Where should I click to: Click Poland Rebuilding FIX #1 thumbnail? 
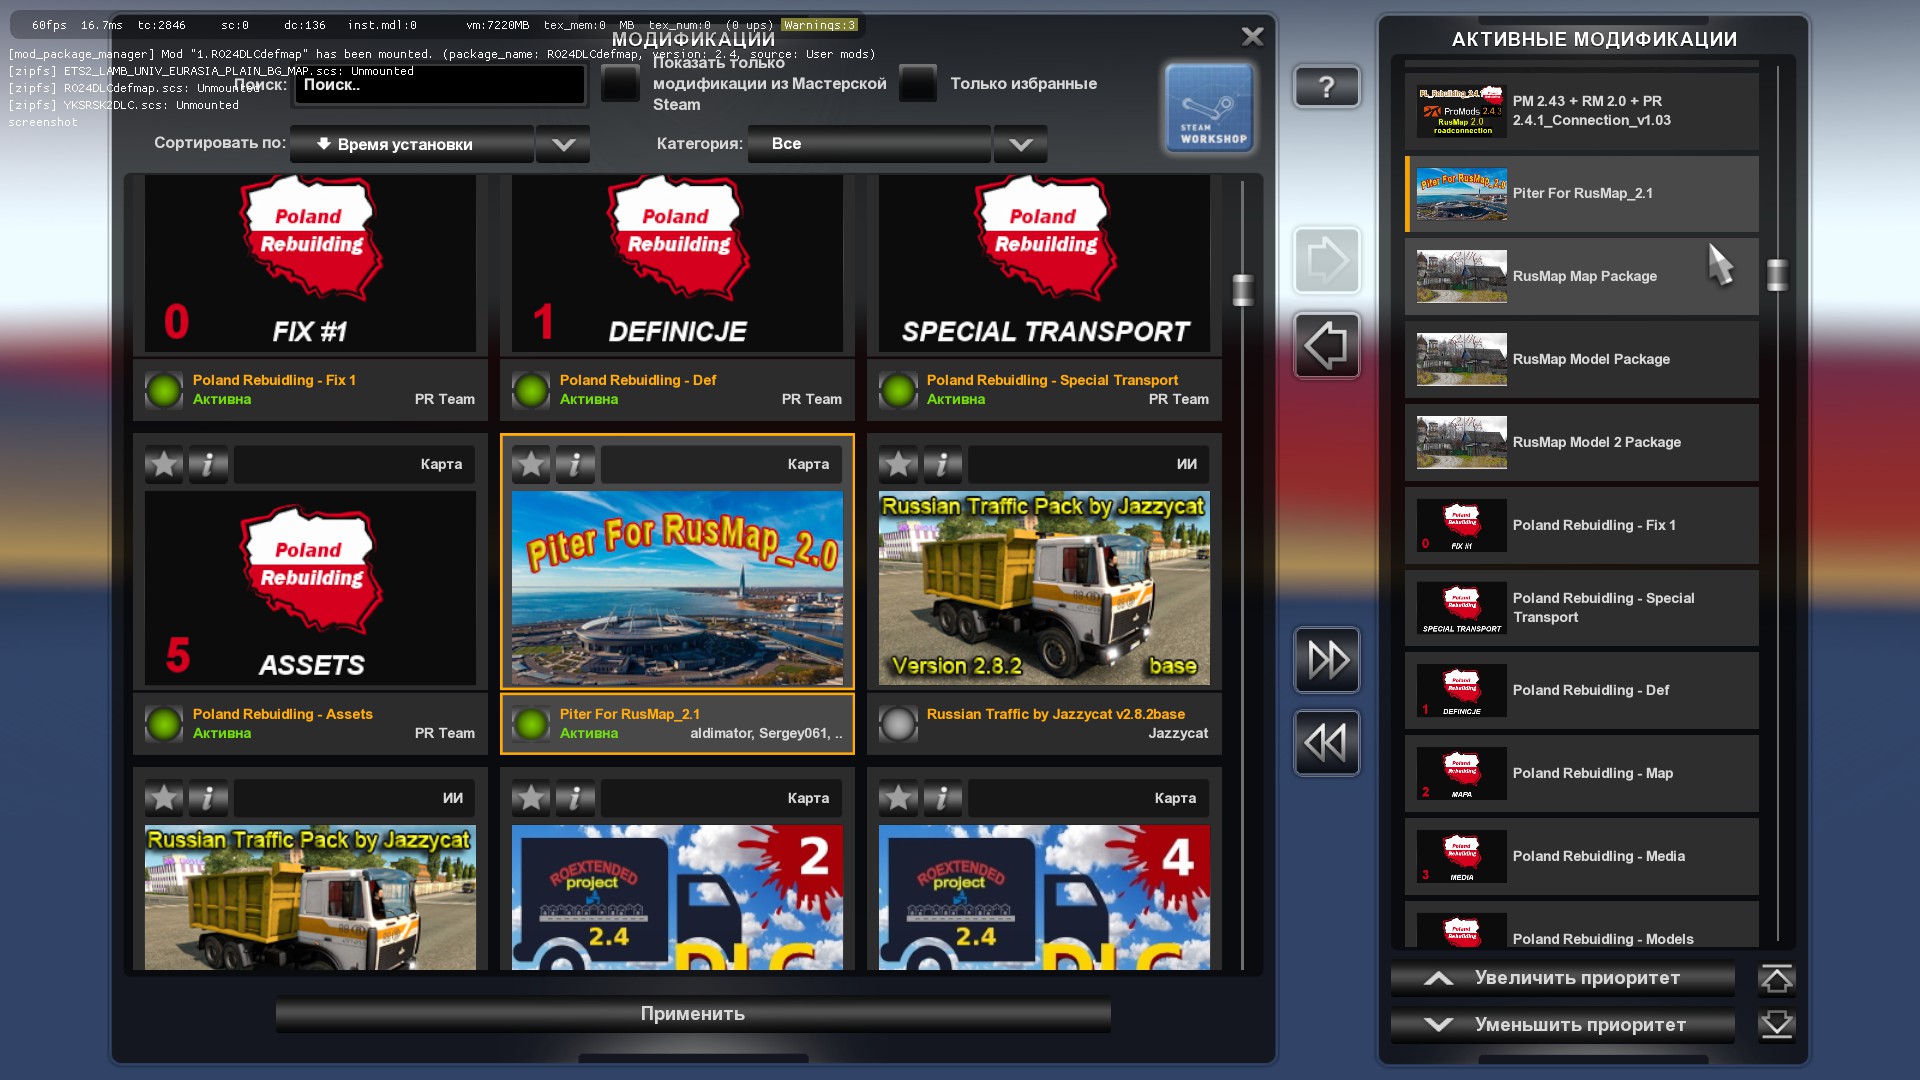click(310, 264)
